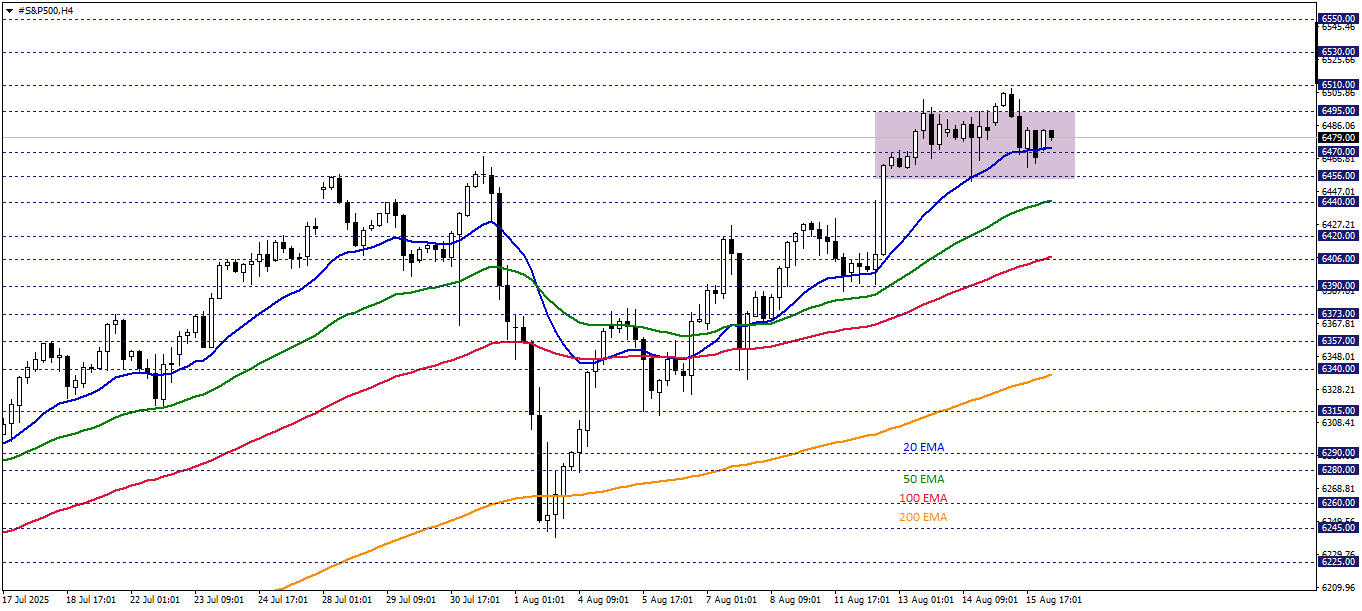Image resolution: width=1362 pixels, height=611 pixels.
Task: Click the 6486.06 price scale value
Action: click(1338, 125)
